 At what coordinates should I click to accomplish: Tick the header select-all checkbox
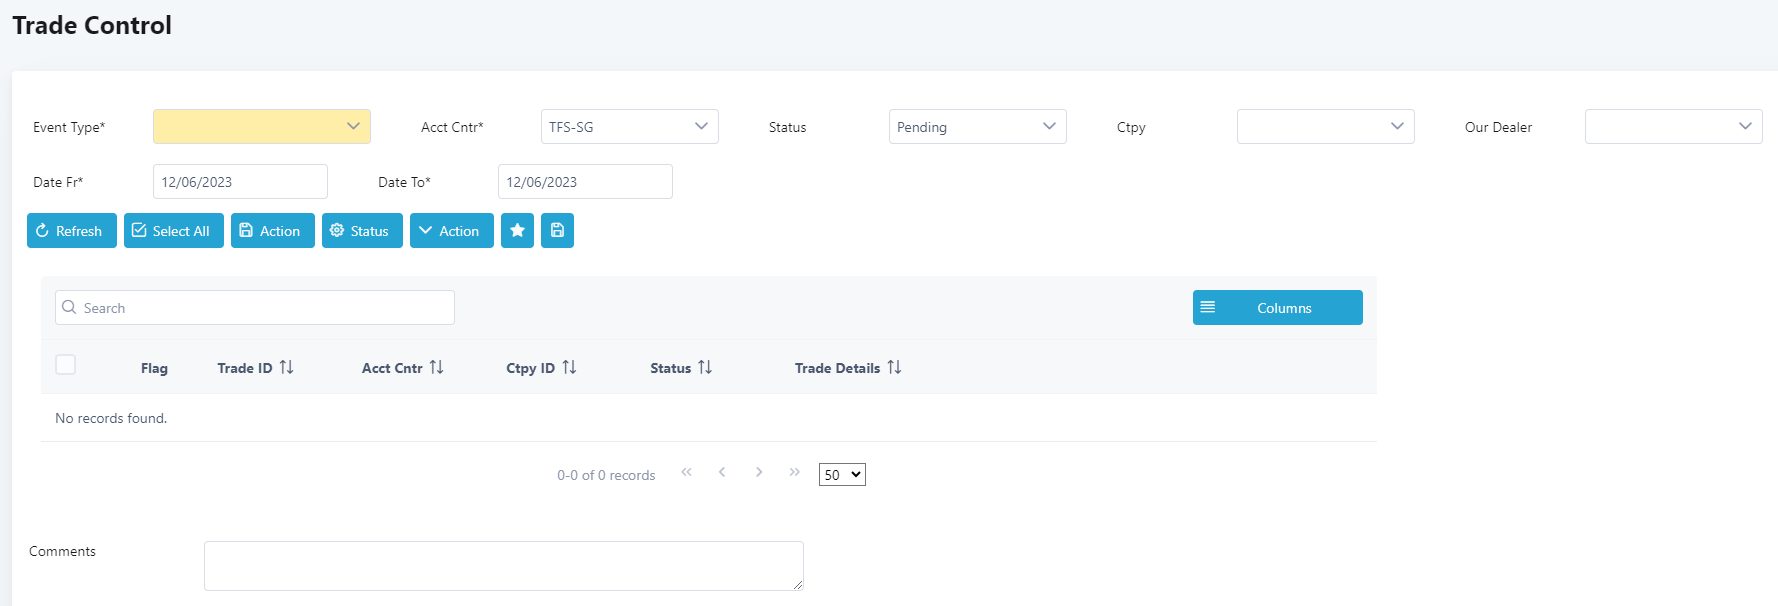tap(66, 365)
